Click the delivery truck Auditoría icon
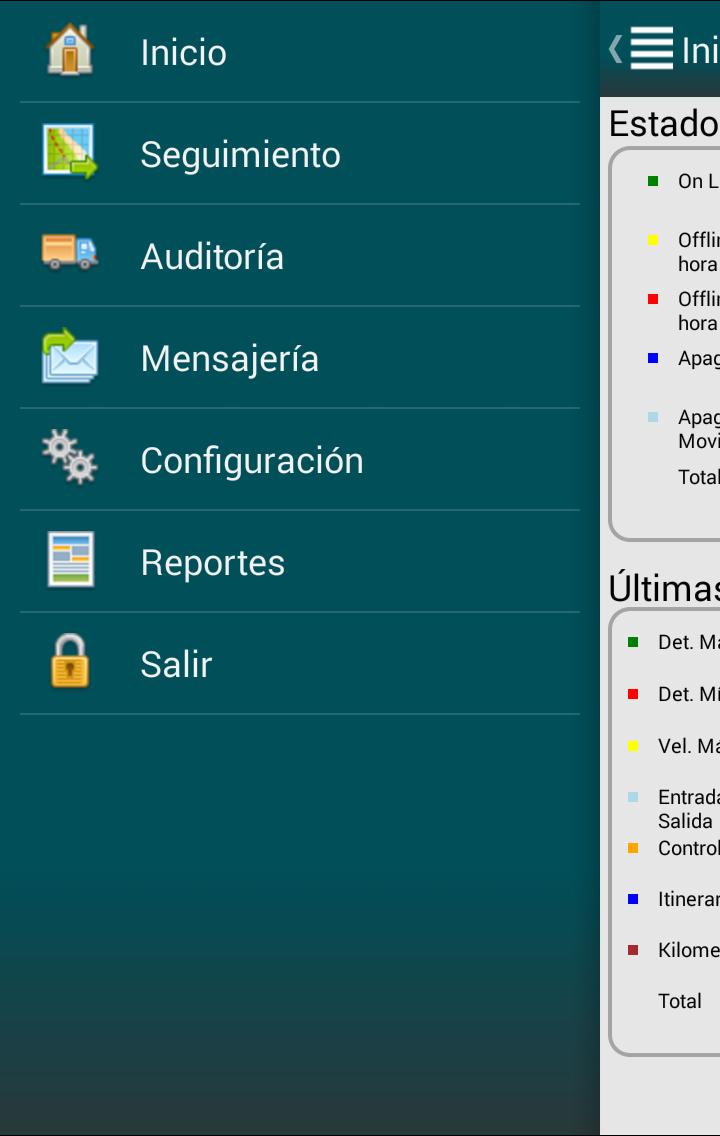The width and height of the screenshot is (720, 1136). 70,252
